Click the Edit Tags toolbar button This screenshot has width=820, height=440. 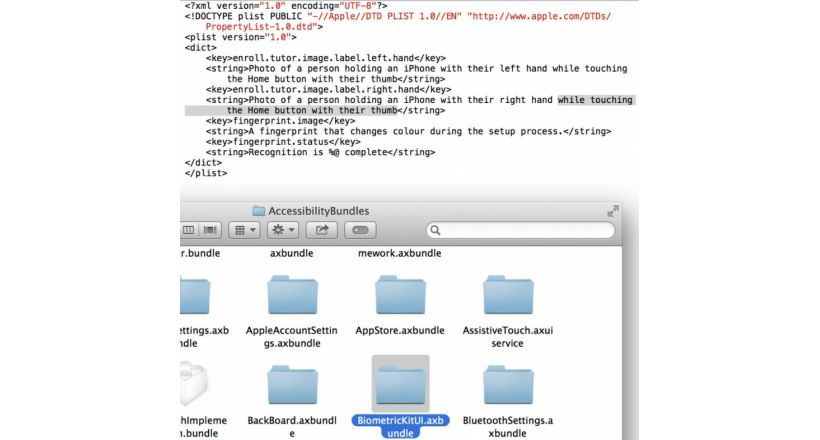tap(360, 230)
